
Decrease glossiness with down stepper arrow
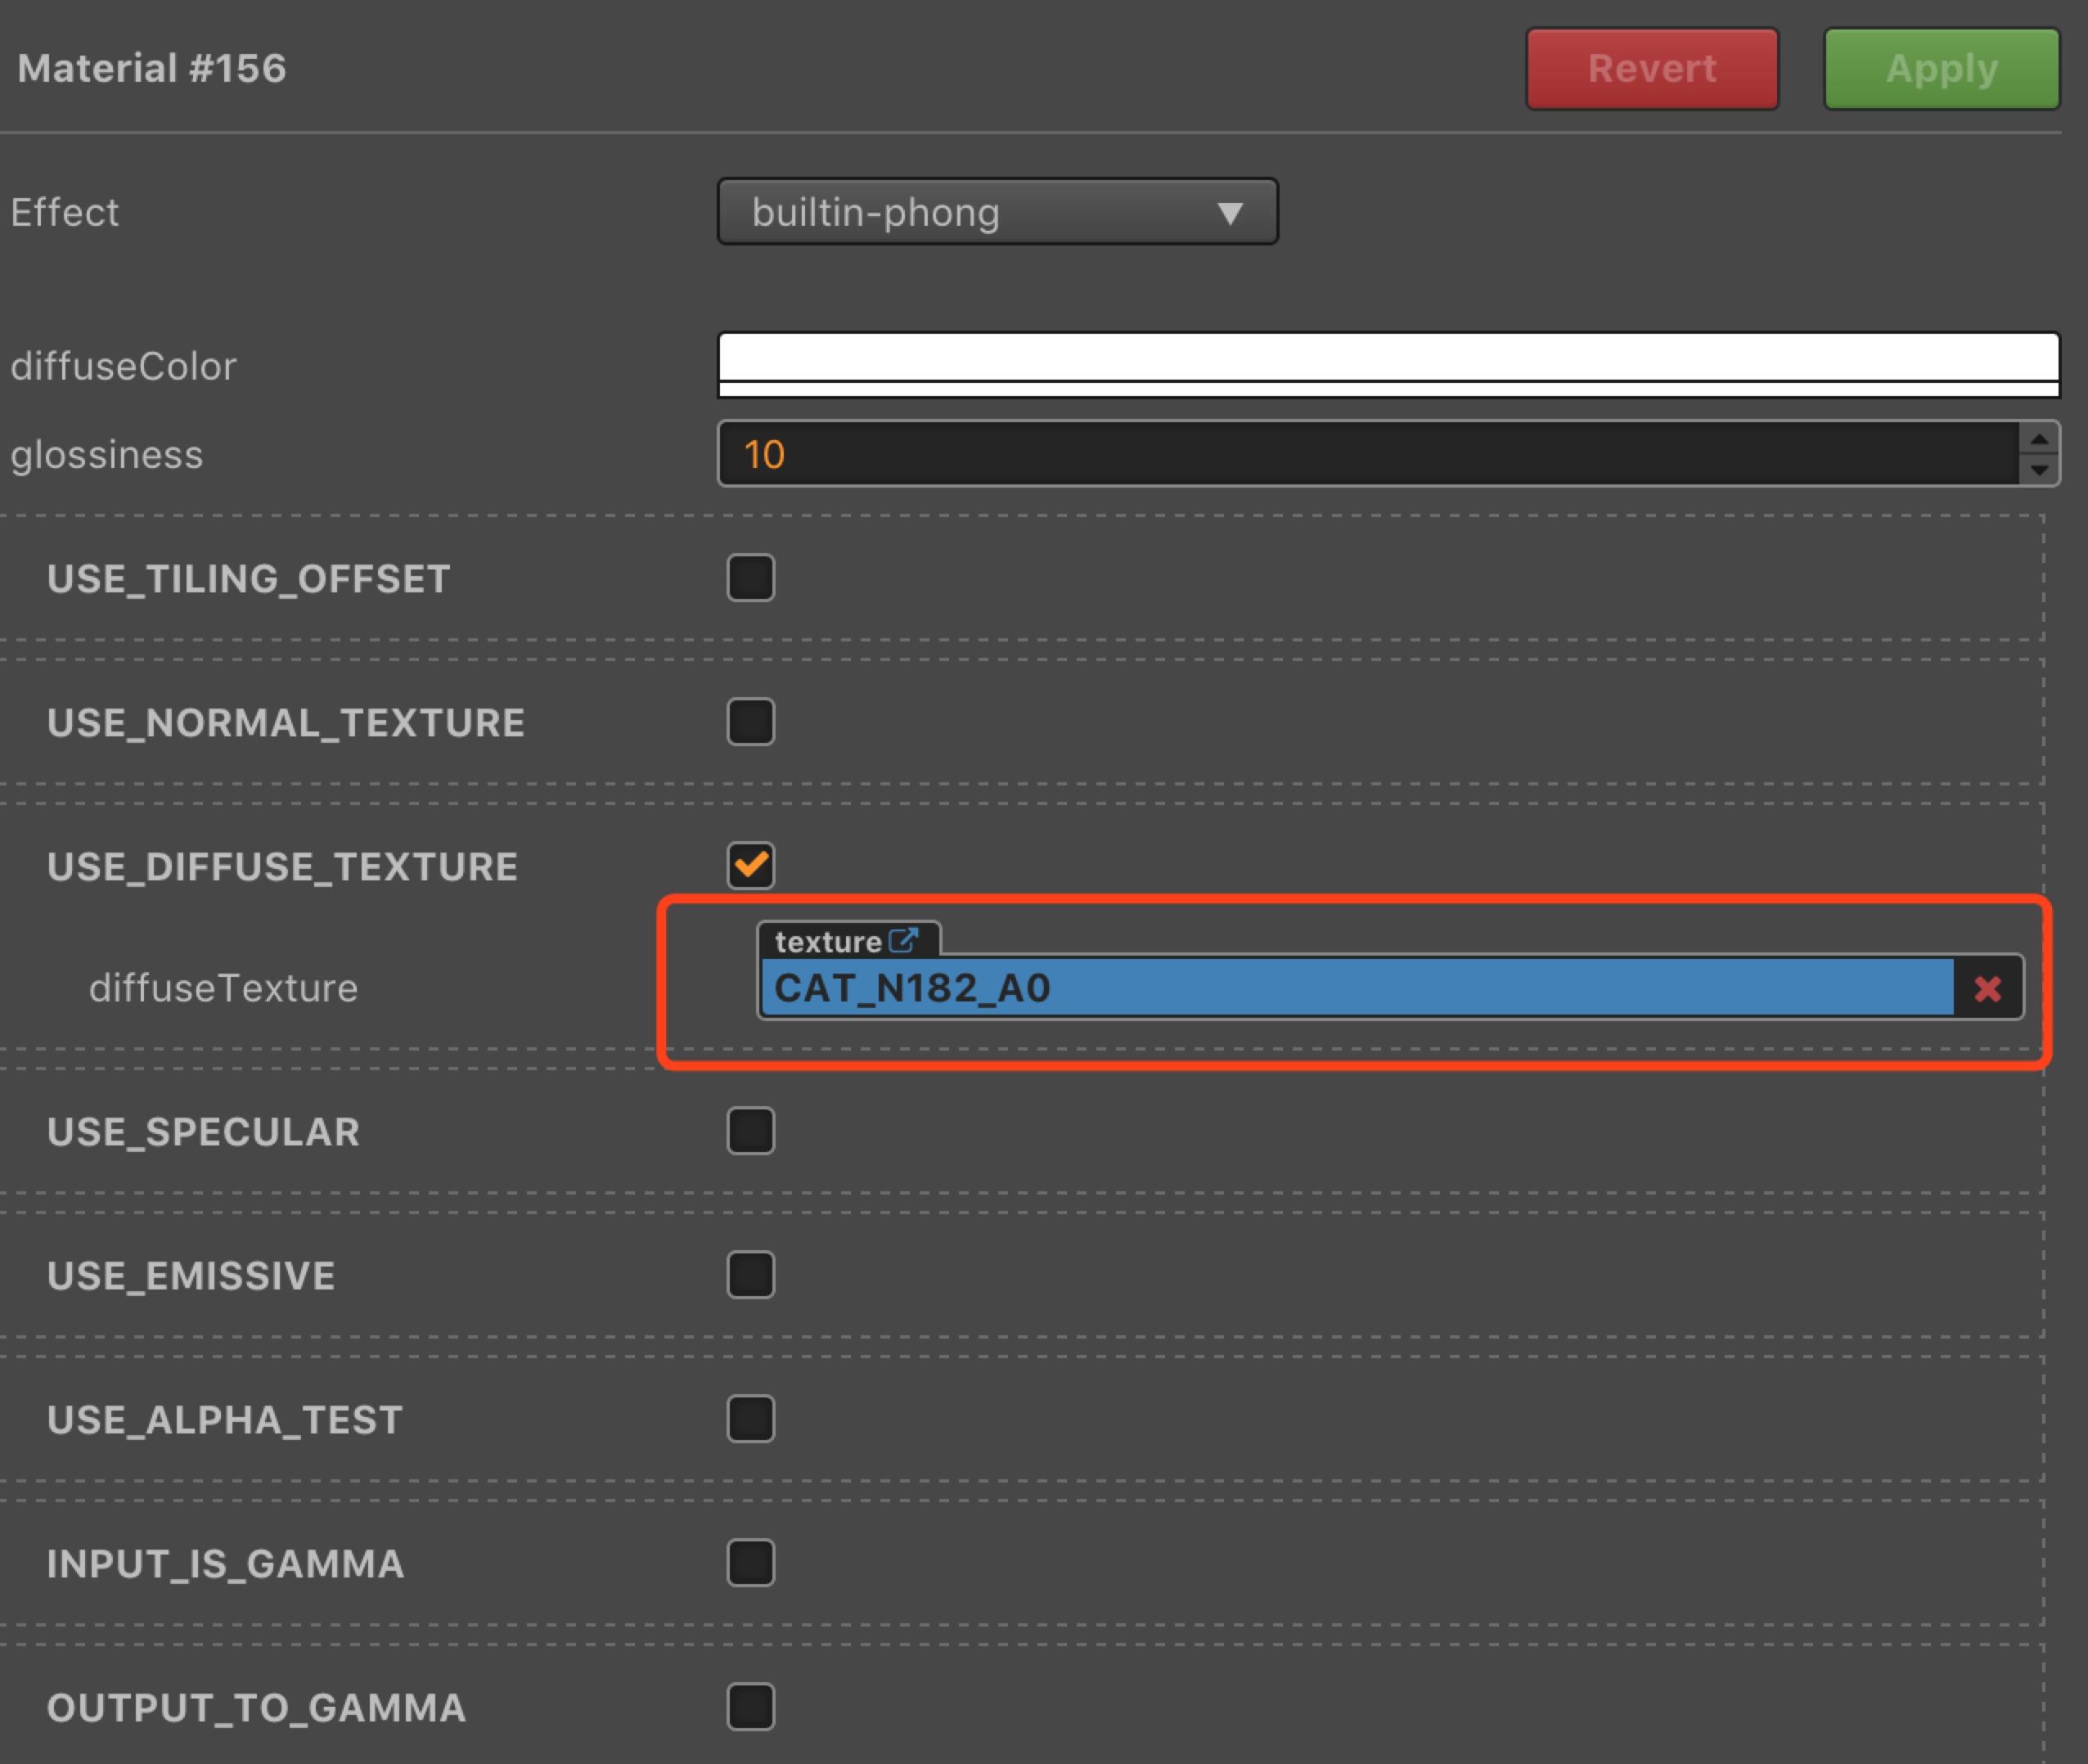click(2039, 470)
